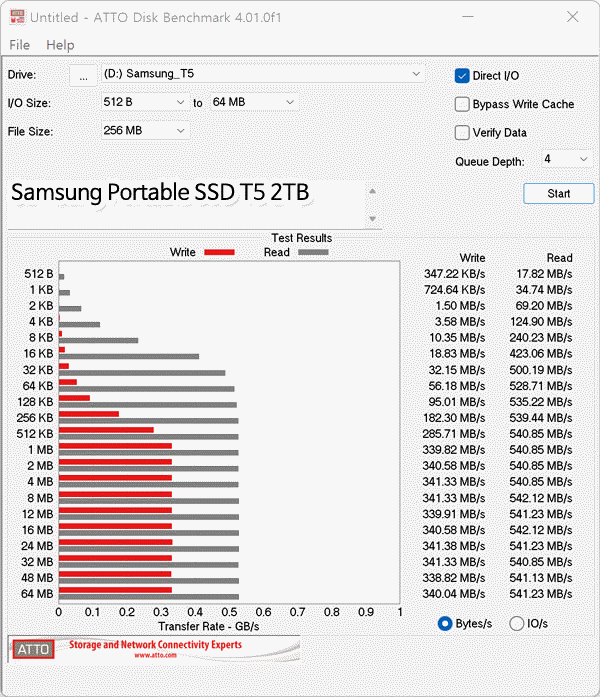Click the description scroll down arrow
Viewport: 600px width, 697px height.
pyautogui.click(x=373, y=219)
